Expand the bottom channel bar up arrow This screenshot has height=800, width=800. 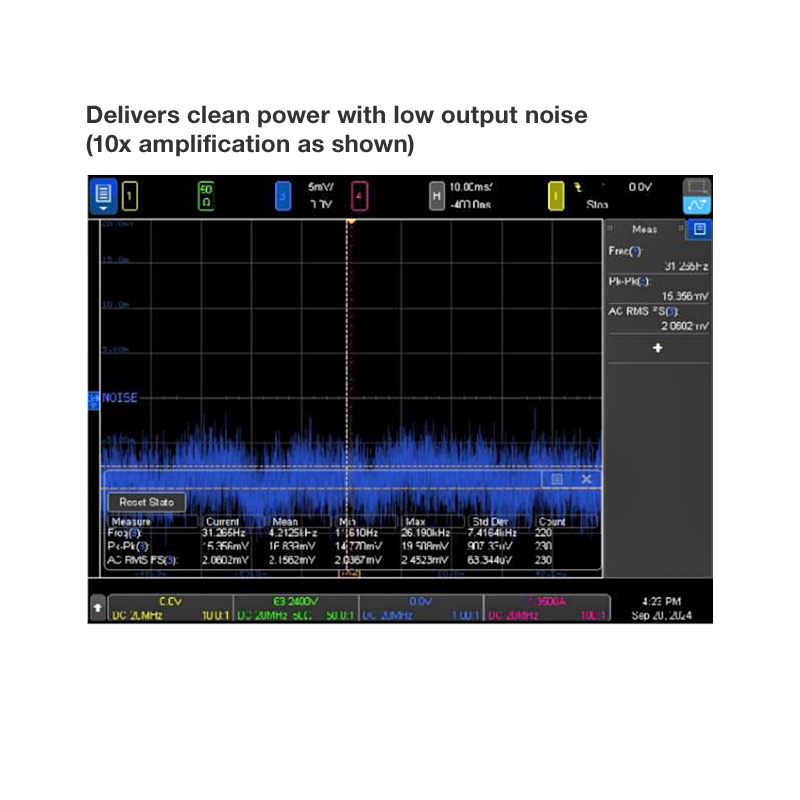[97, 608]
